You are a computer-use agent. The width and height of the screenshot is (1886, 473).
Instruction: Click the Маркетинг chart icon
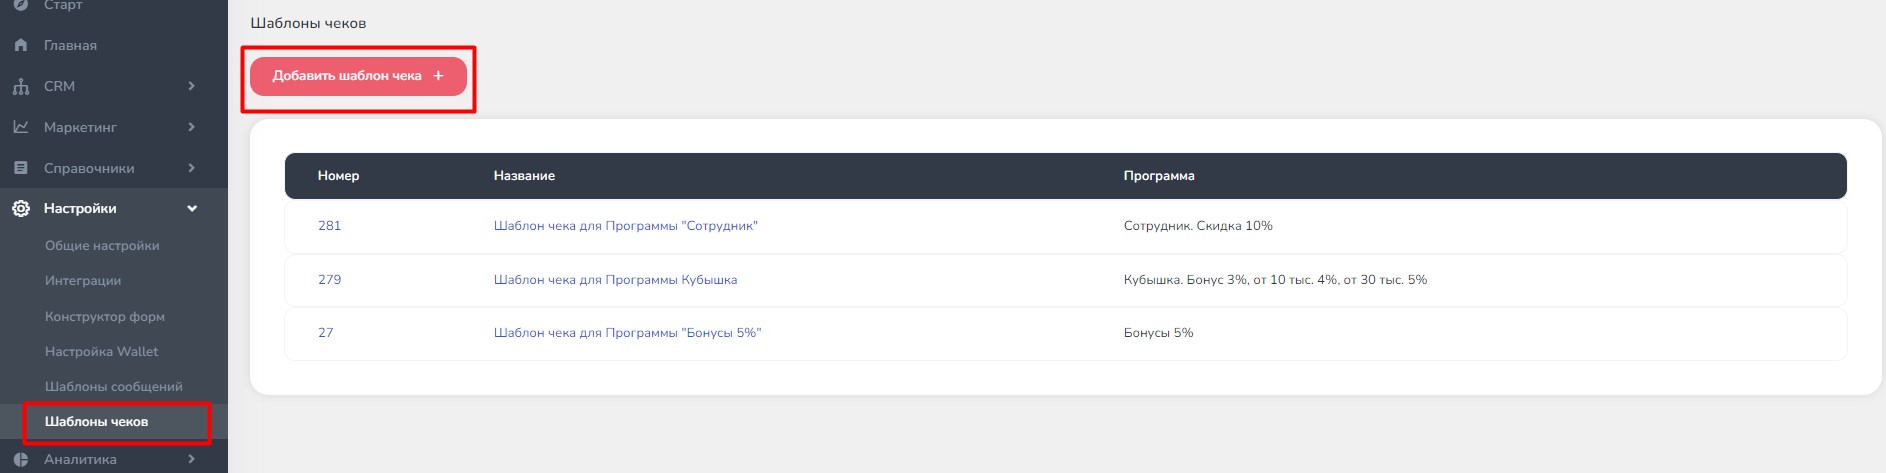[20, 127]
